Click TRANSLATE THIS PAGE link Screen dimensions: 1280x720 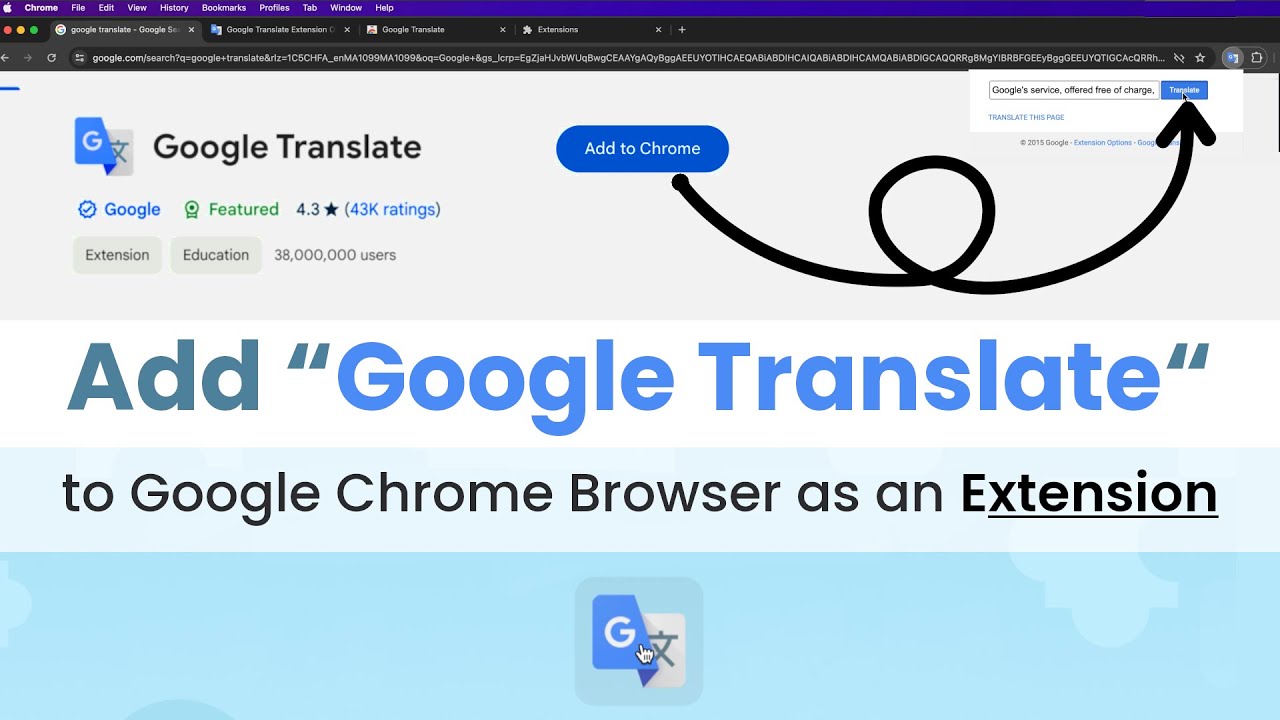click(x=1026, y=118)
